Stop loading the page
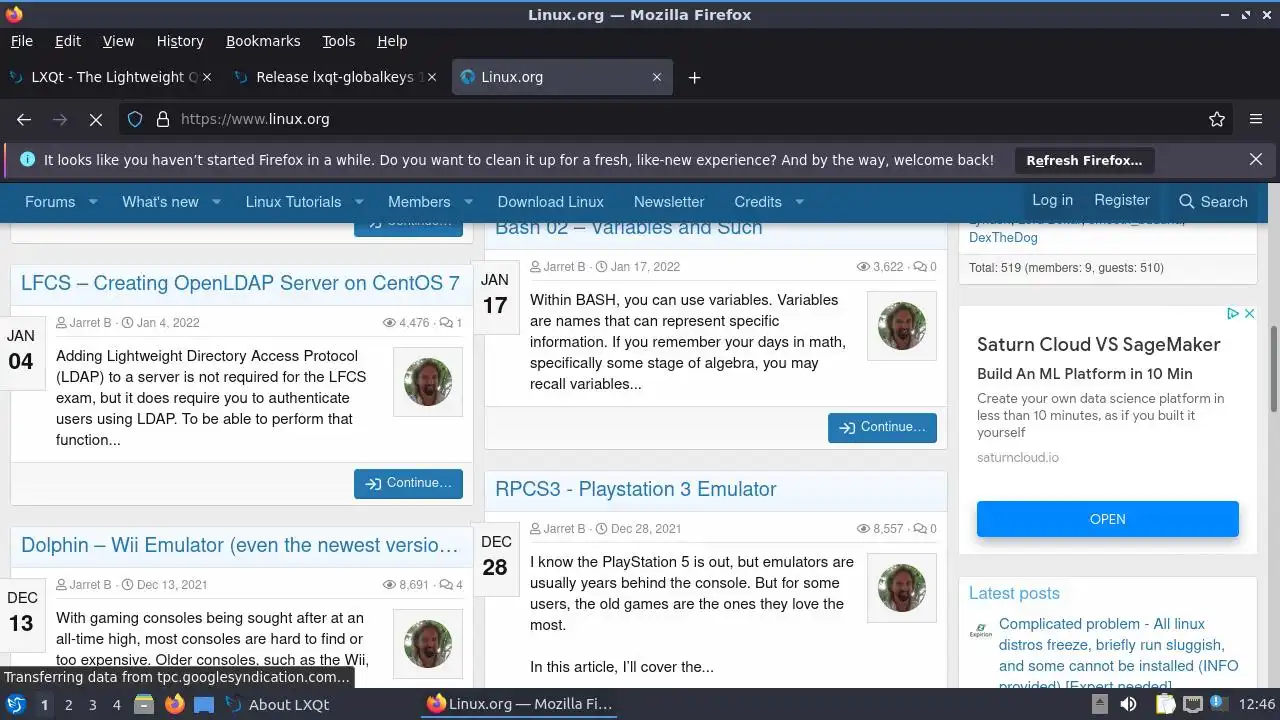1280x720 pixels. point(96,119)
